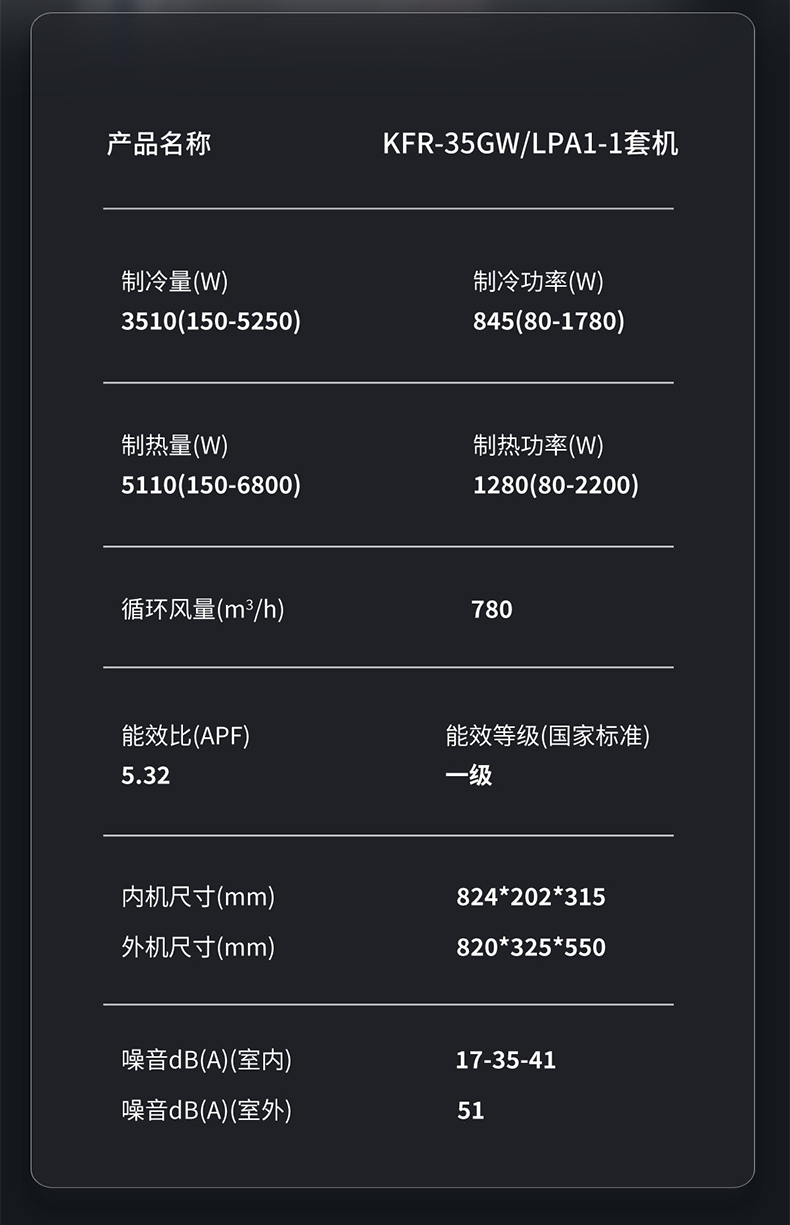Click the 噪音dB(A)(室外) label
This screenshot has width=790, height=1225.
(207, 1110)
